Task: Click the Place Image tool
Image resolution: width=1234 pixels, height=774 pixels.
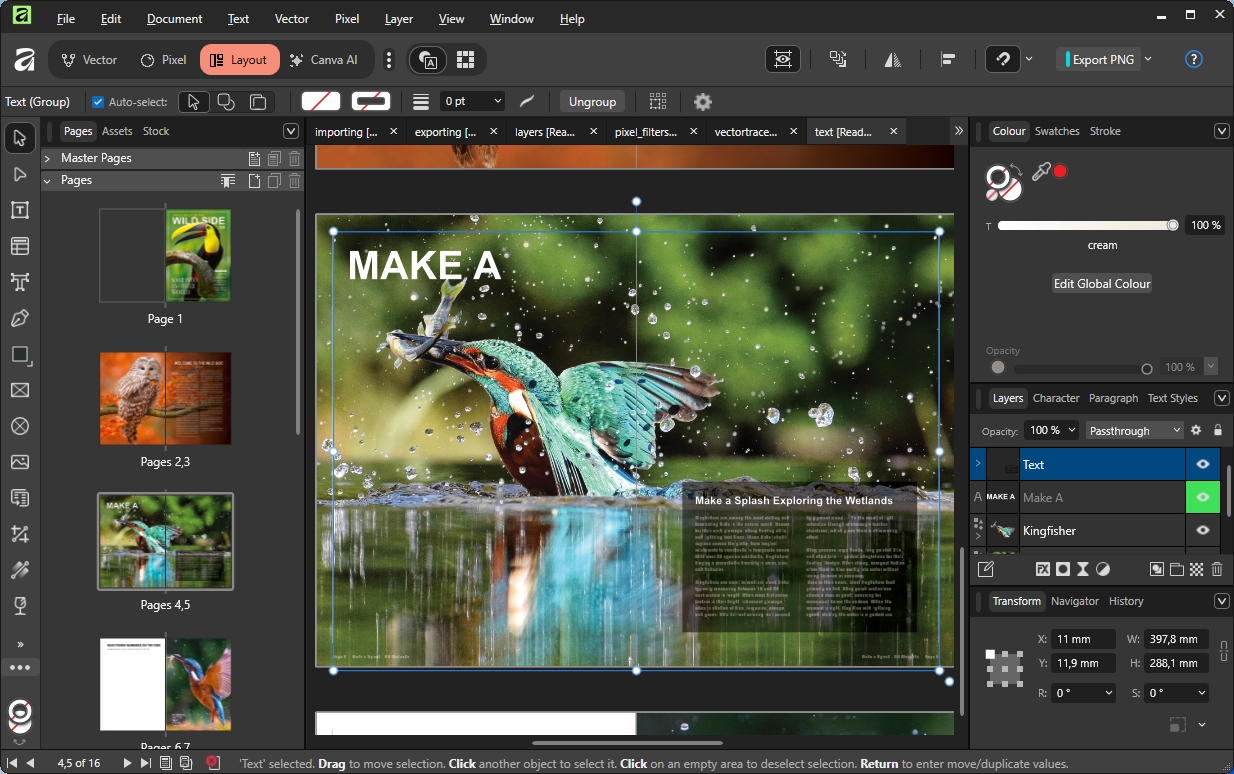Action: [x=20, y=462]
